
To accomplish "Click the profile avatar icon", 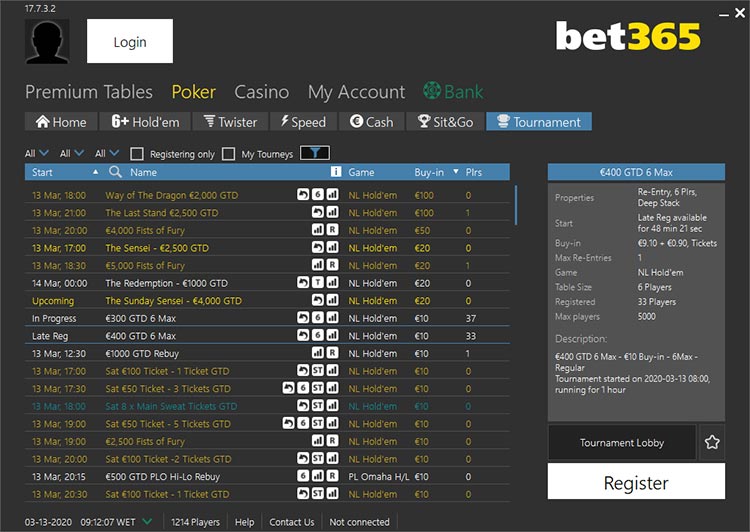I will [x=47, y=41].
